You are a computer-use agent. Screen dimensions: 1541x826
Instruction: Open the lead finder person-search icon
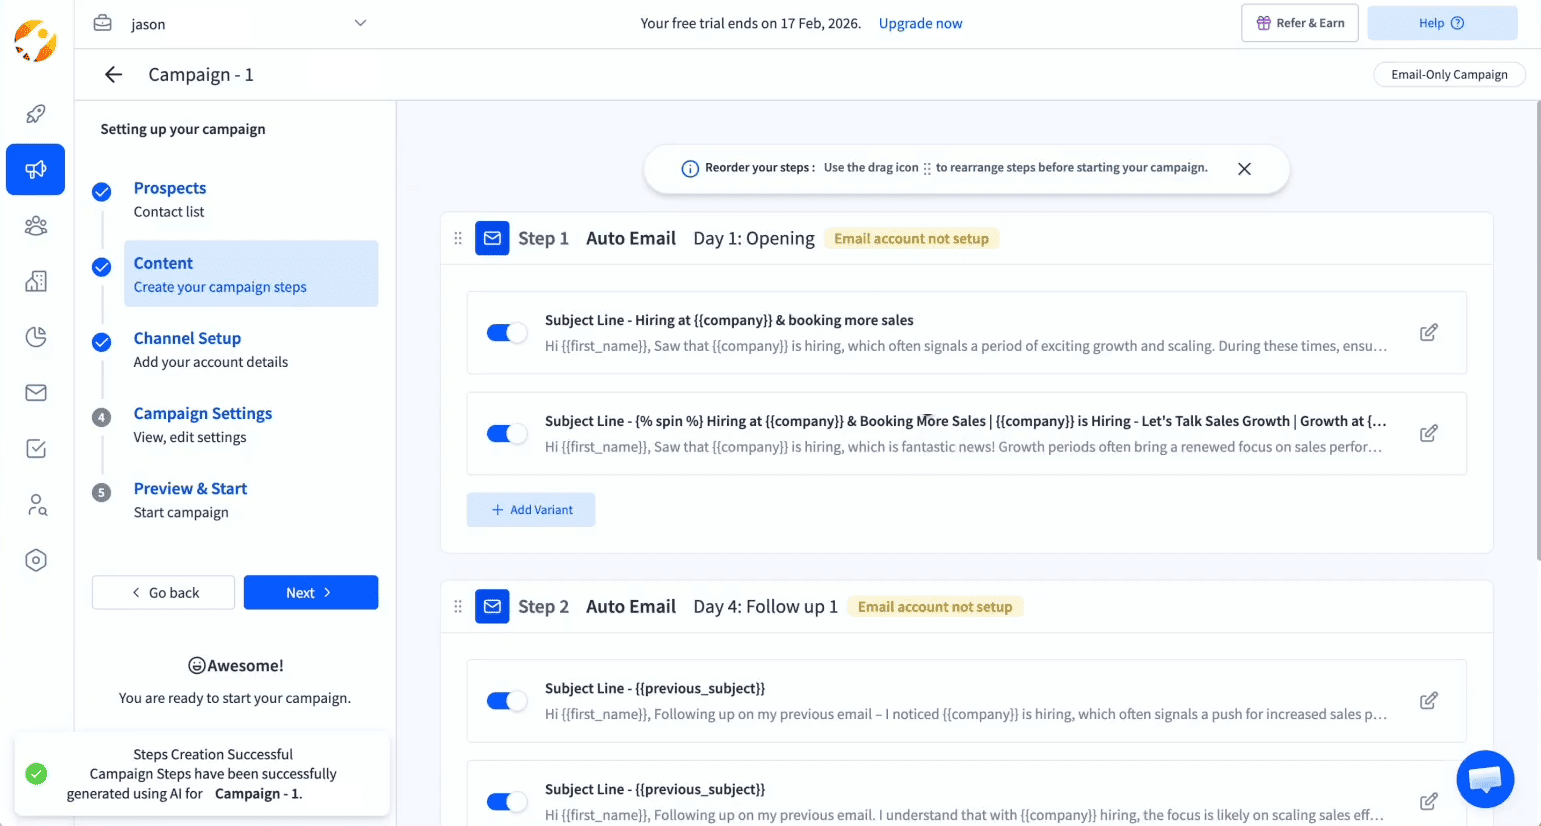tap(35, 504)
